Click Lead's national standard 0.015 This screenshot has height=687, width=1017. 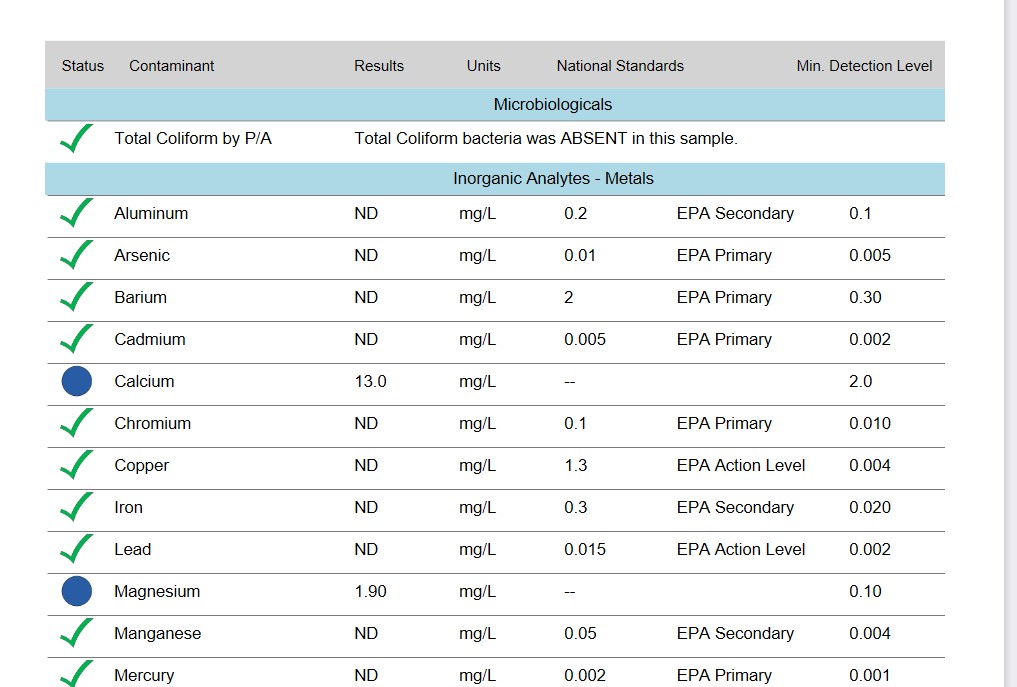point(585,549)
